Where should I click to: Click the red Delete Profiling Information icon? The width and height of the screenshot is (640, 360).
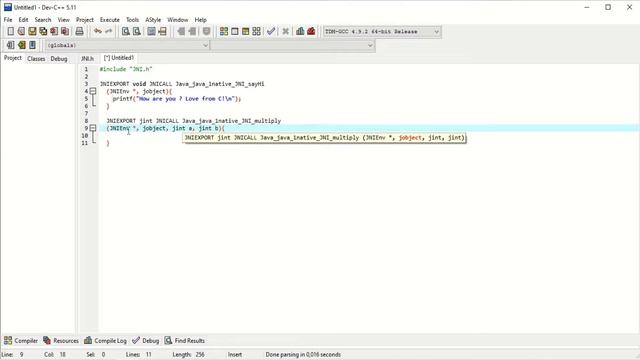[x=311, y=31]
